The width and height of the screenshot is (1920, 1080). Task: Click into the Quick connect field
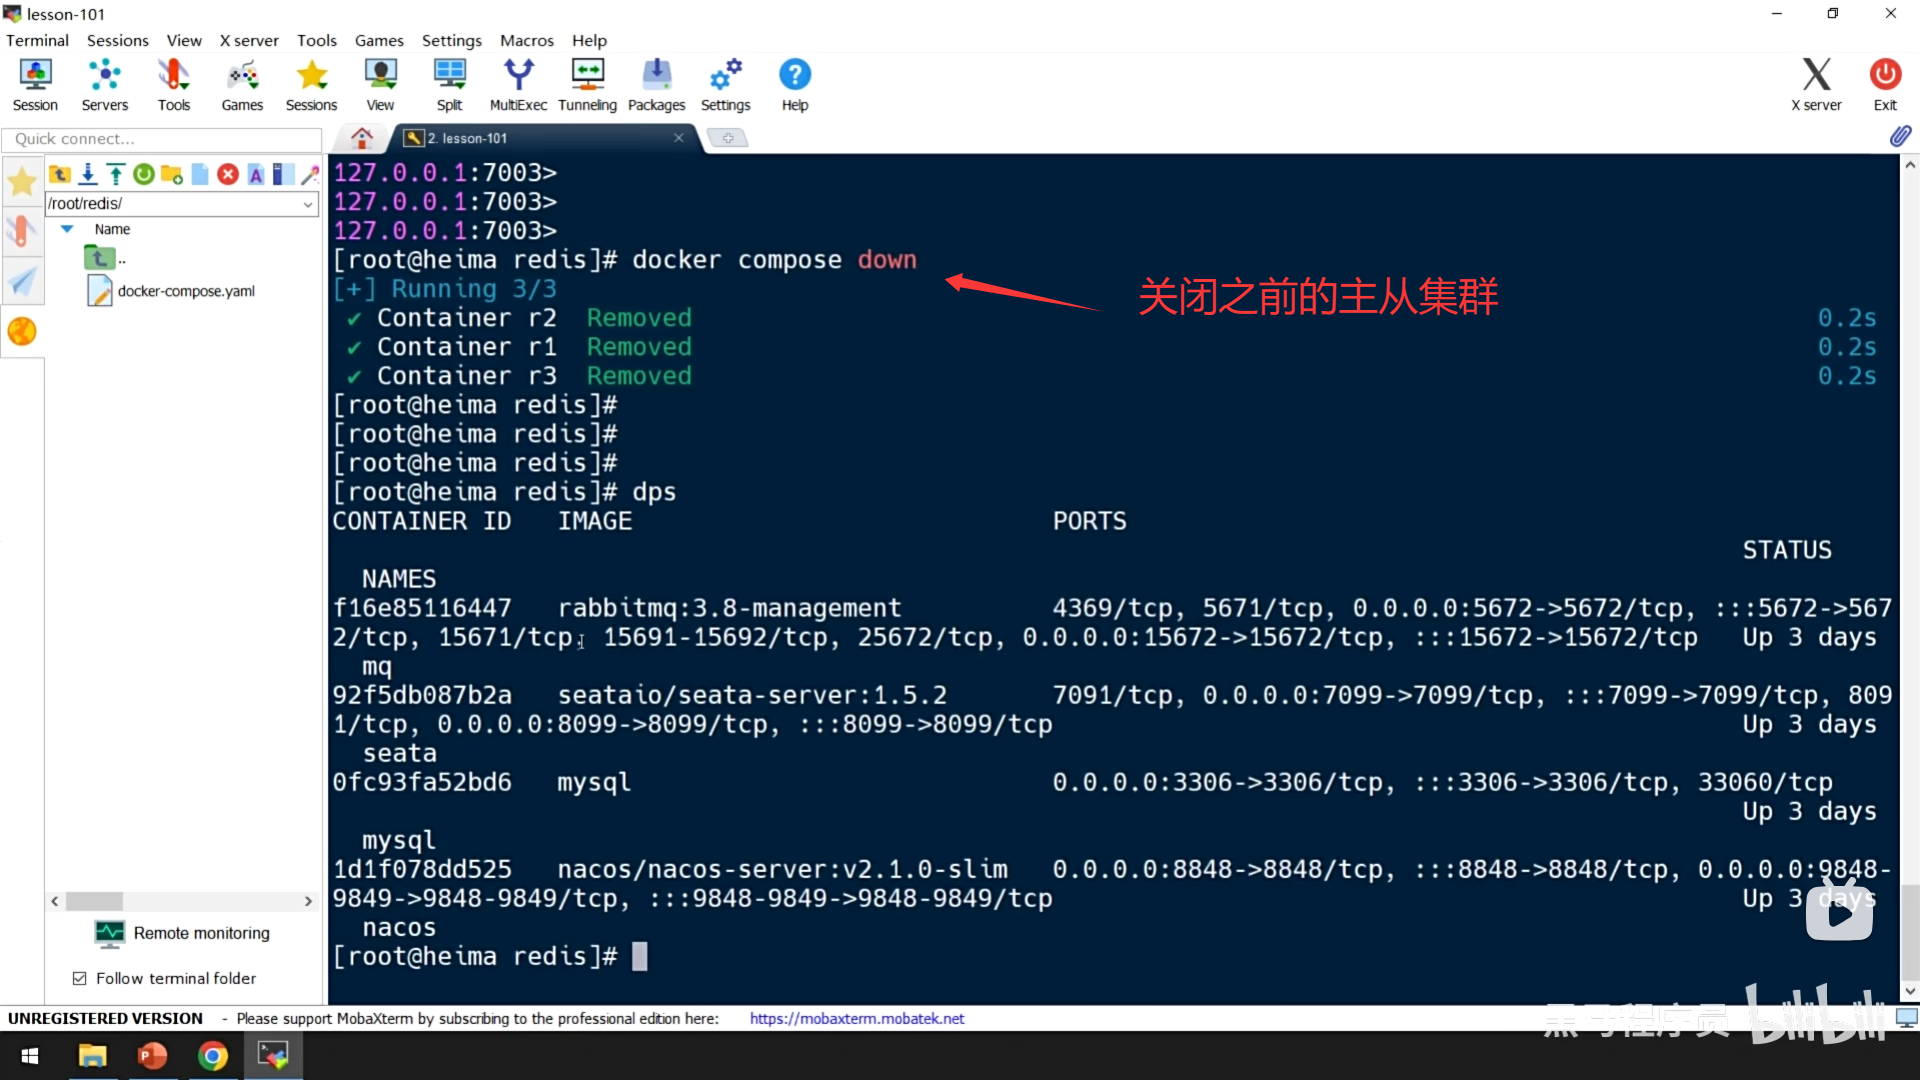click(160, 139)
